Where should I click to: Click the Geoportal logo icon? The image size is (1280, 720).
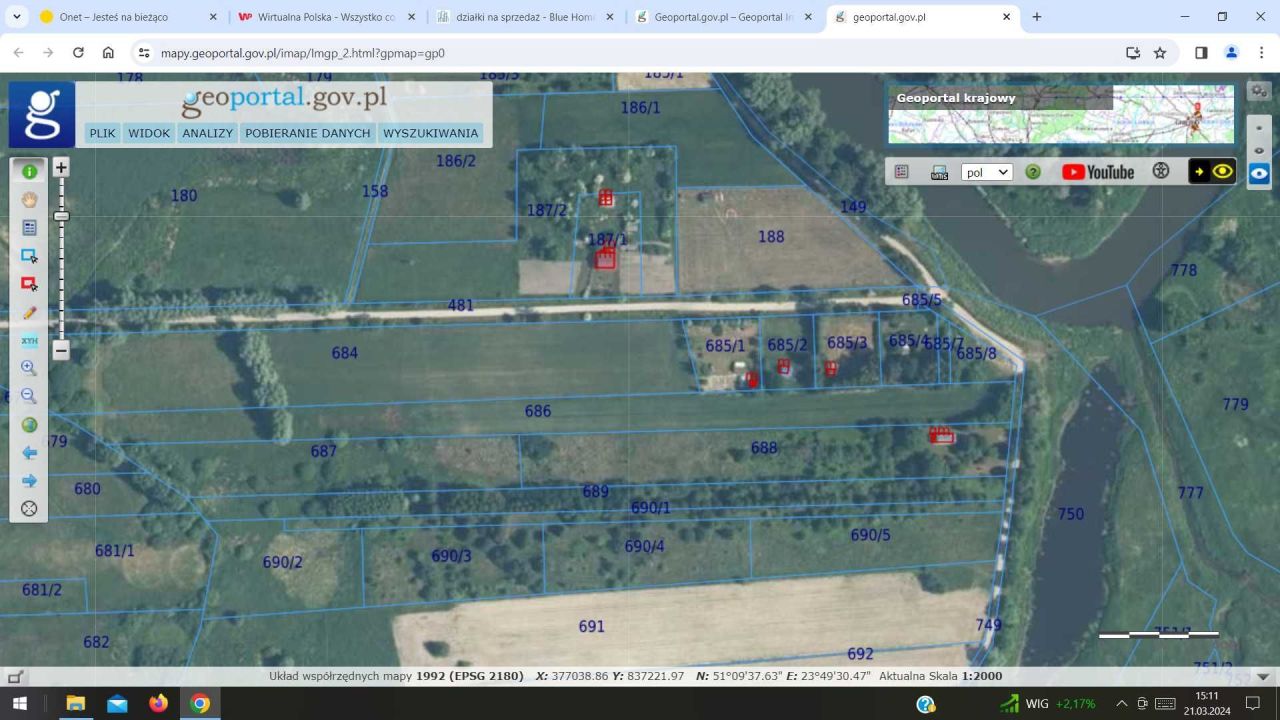[x=42, y=114]
